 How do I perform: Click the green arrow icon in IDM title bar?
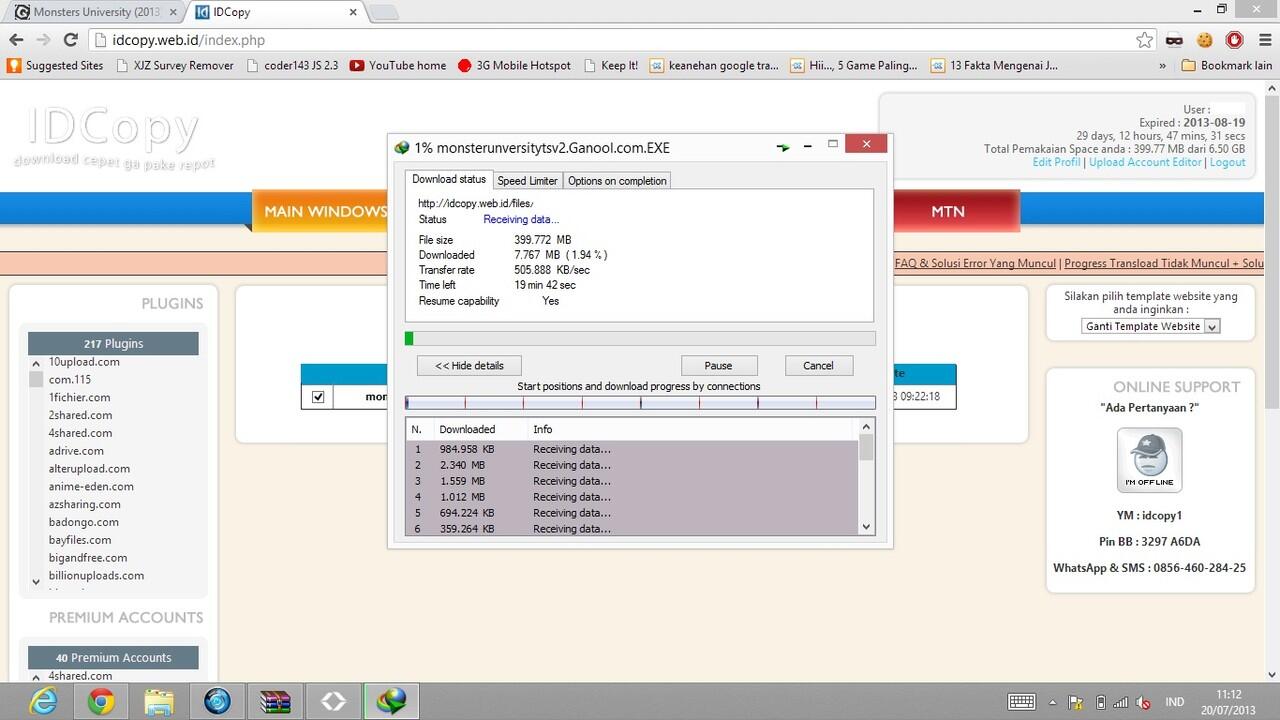[x=783, y=147]
